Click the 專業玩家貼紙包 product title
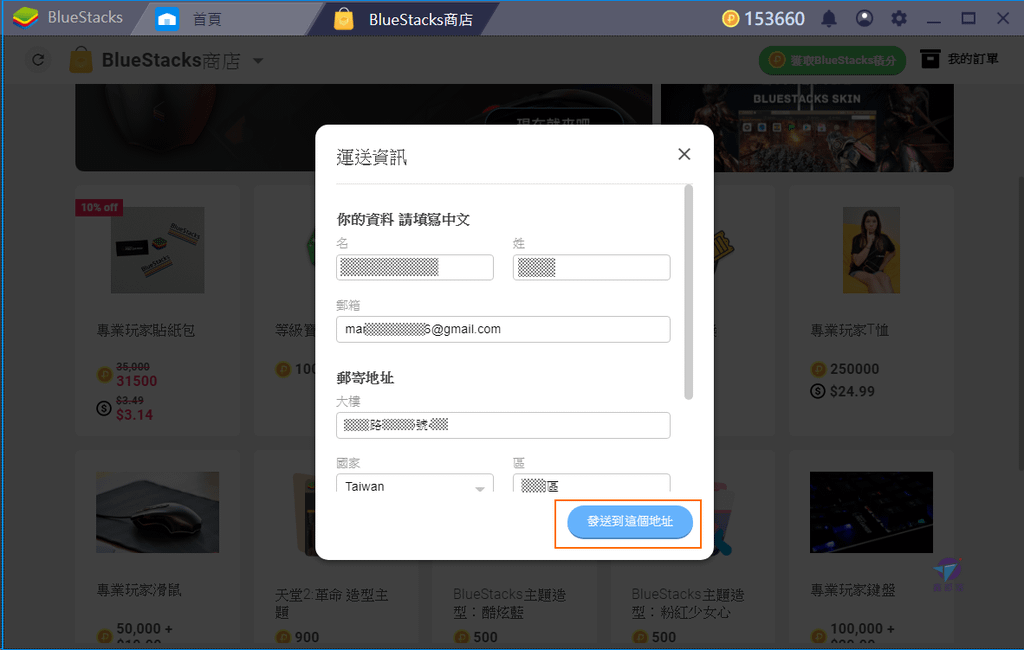Screen dimensions: 1024x650 (146, 331)
